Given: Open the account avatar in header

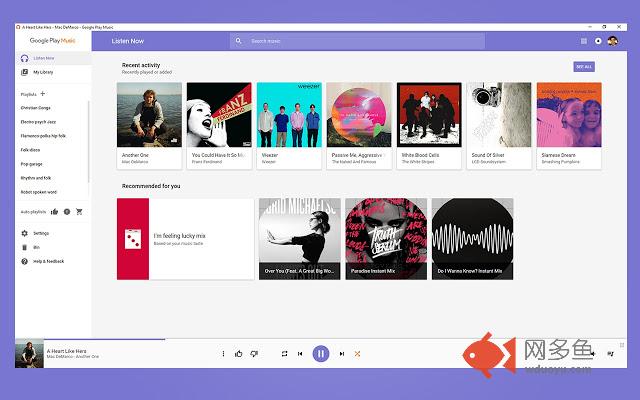Looking at the screenshot, I should click(x=613, y=41).
